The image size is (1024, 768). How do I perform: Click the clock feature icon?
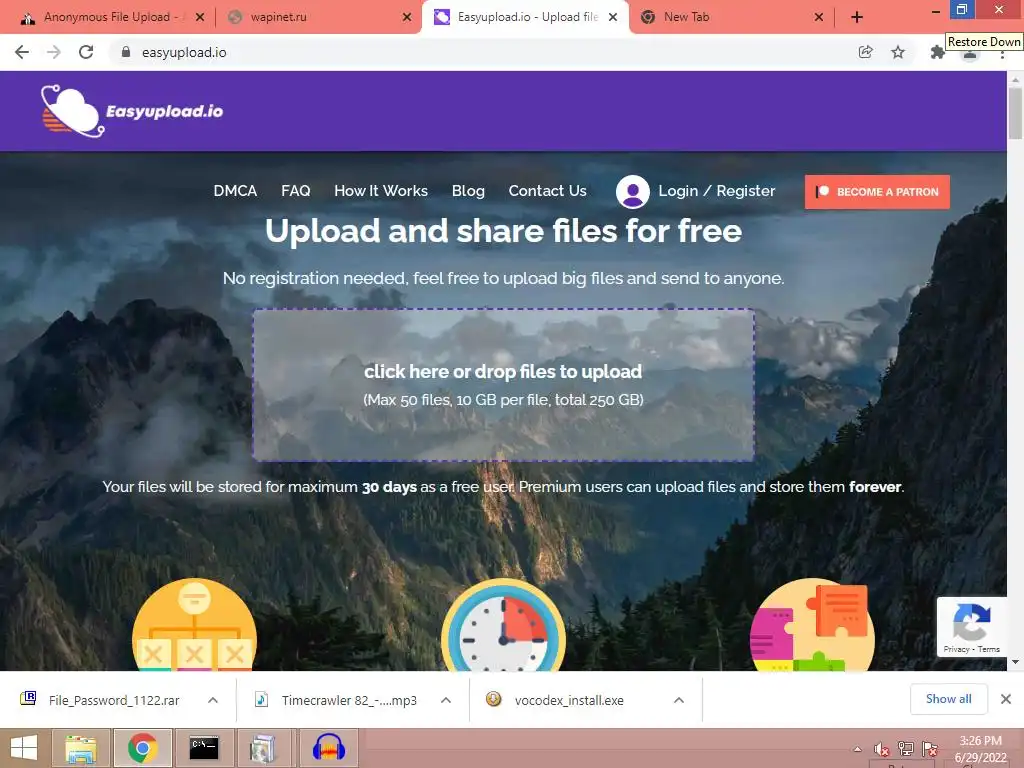click(x=504, y=625)
